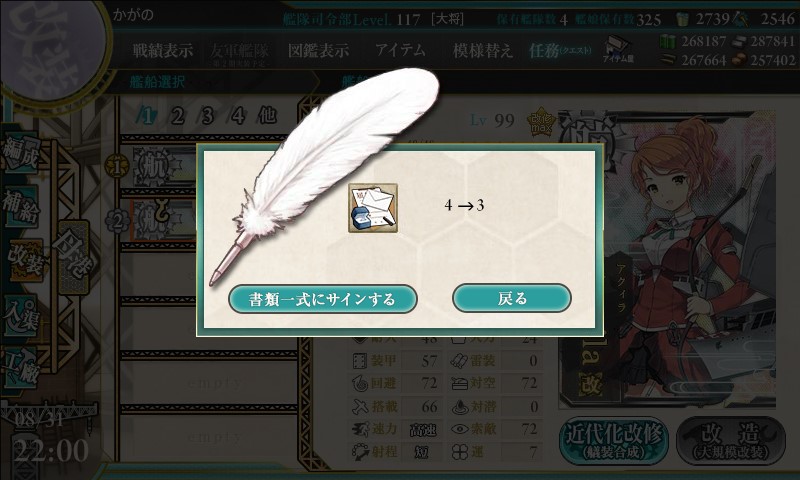Screen dimensions: 800x480
Task: Click the 母港 home port badge
Action: (73, 257)
